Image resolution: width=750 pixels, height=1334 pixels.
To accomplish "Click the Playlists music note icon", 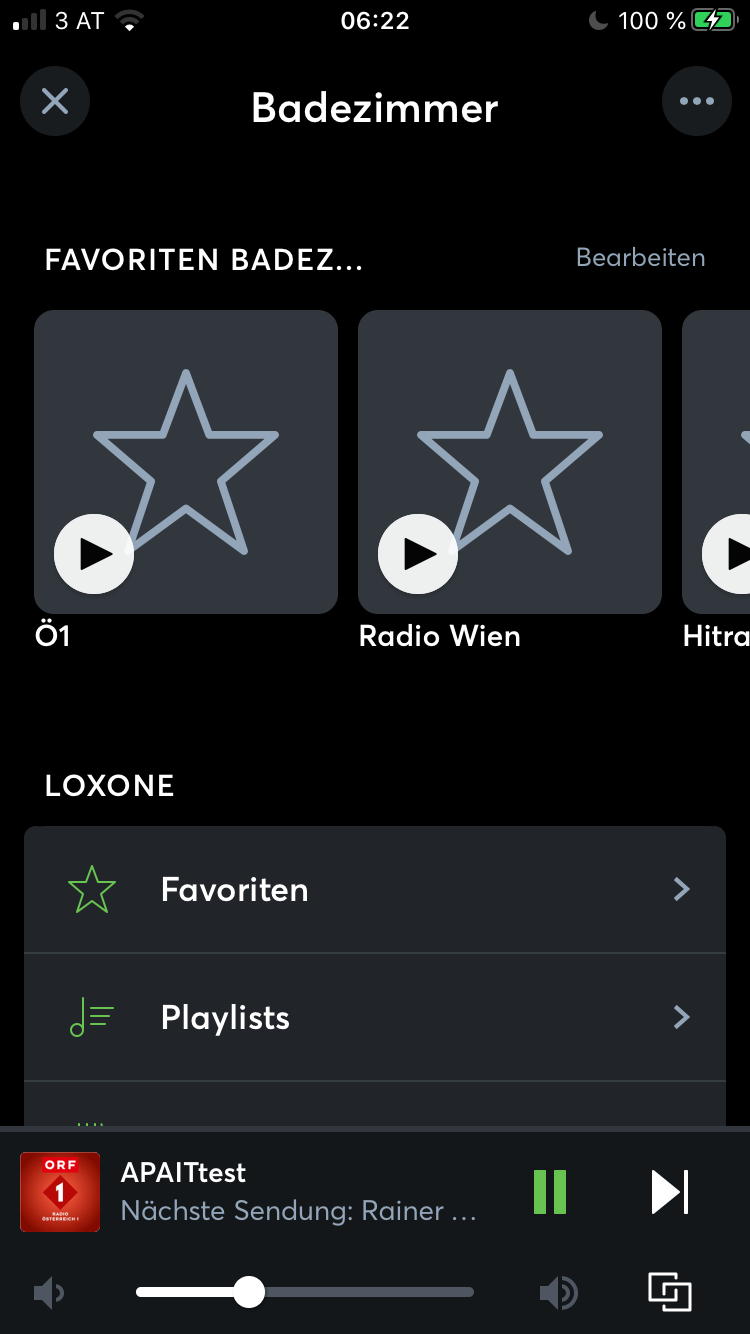I will (92, 1017).
